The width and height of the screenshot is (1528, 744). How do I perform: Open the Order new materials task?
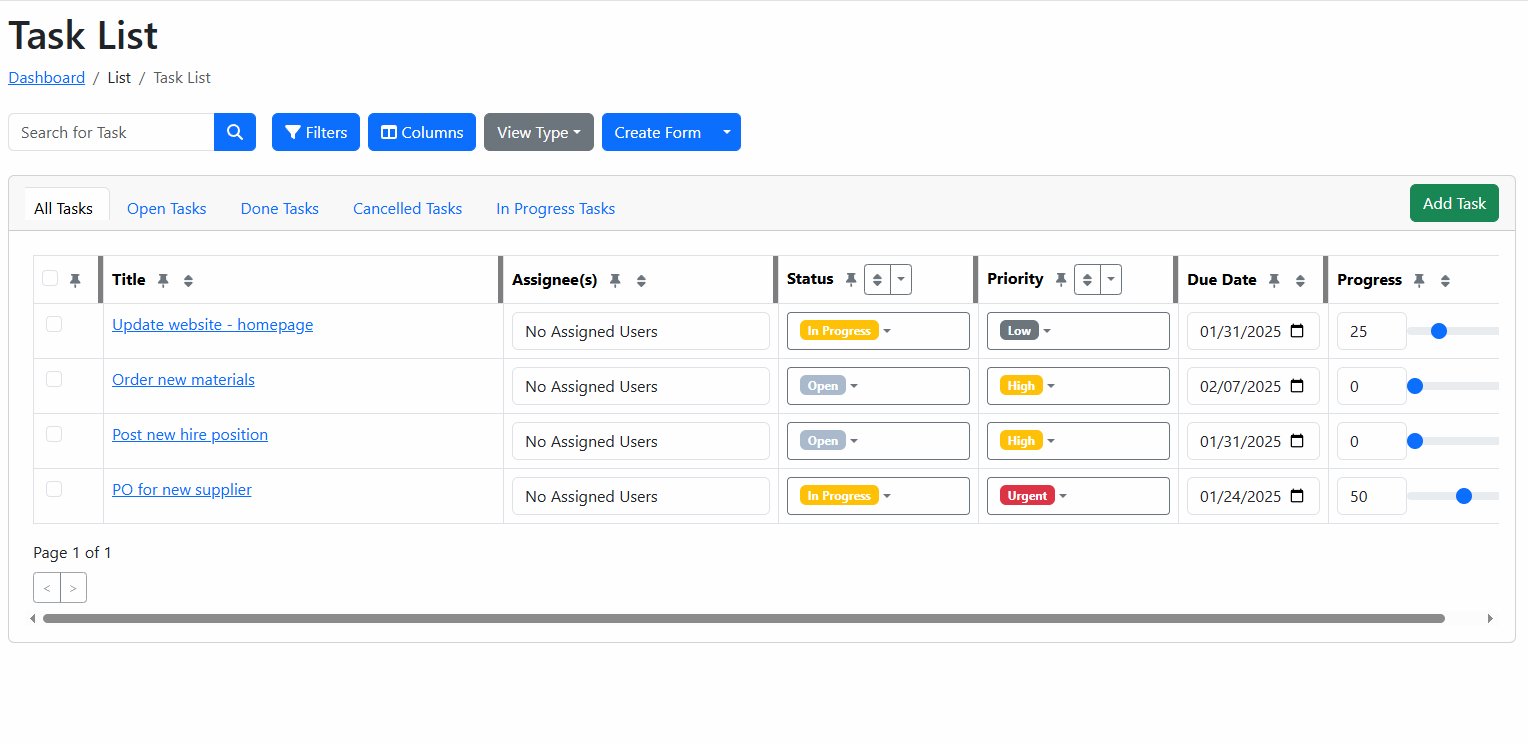pyautogui.click(x=183, y=379)
